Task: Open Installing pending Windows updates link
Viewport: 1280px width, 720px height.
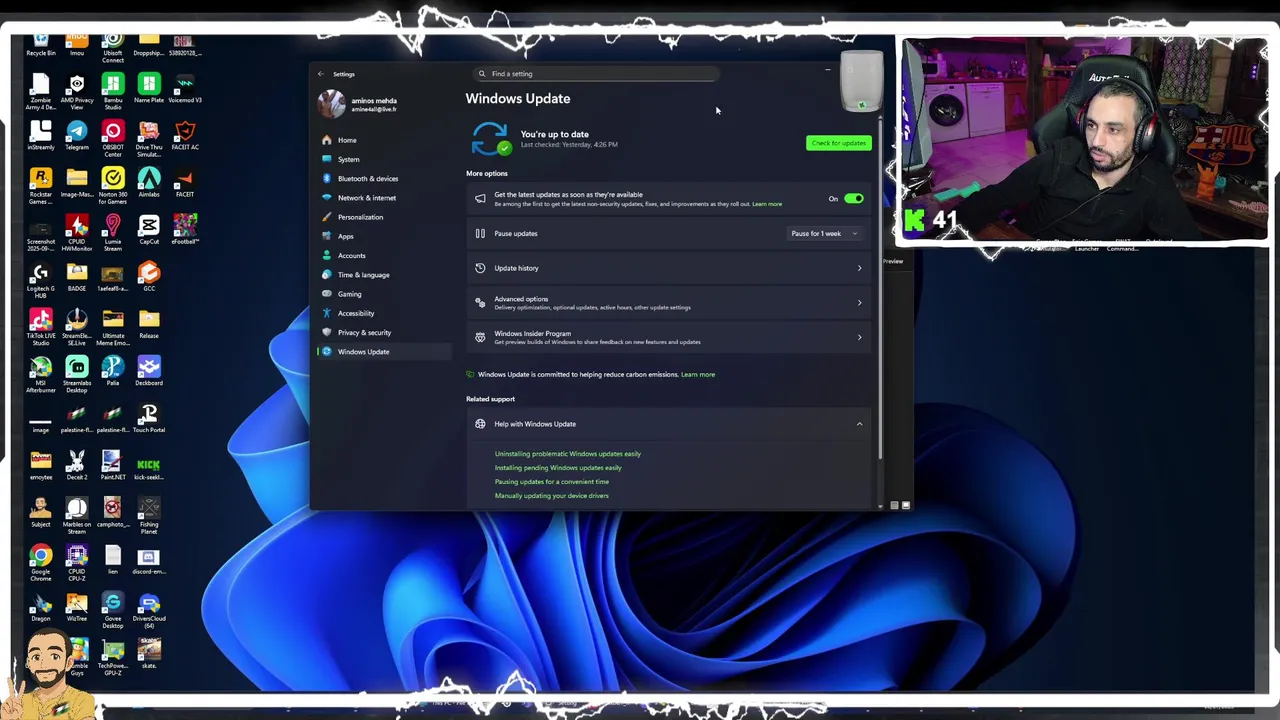Action: [557, 468]
